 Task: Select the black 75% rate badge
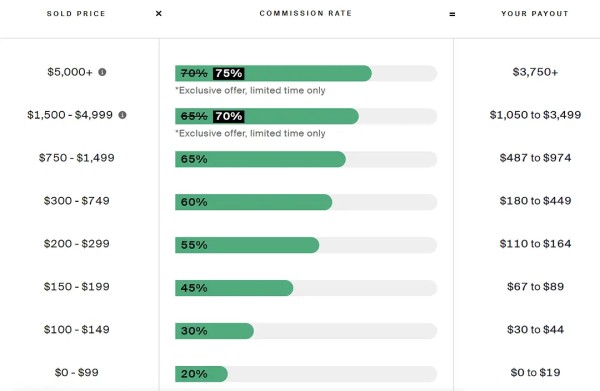(228, 73)
